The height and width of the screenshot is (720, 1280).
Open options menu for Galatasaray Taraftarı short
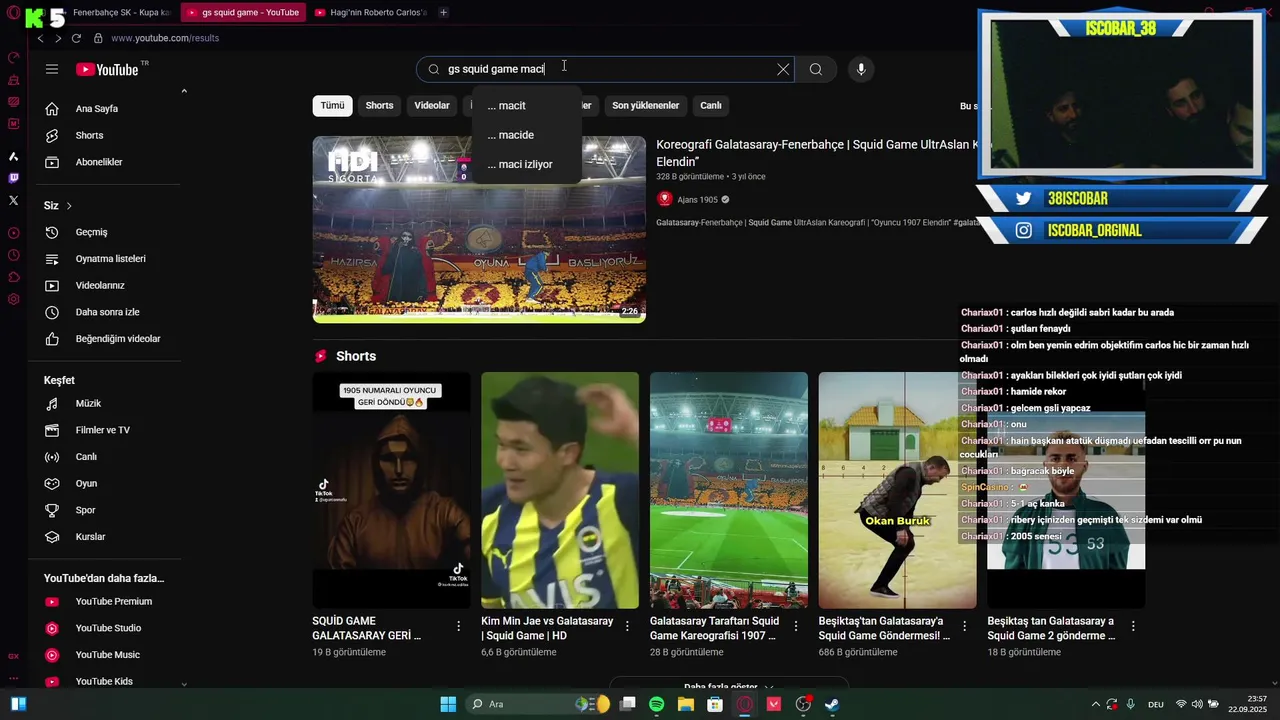796,626
